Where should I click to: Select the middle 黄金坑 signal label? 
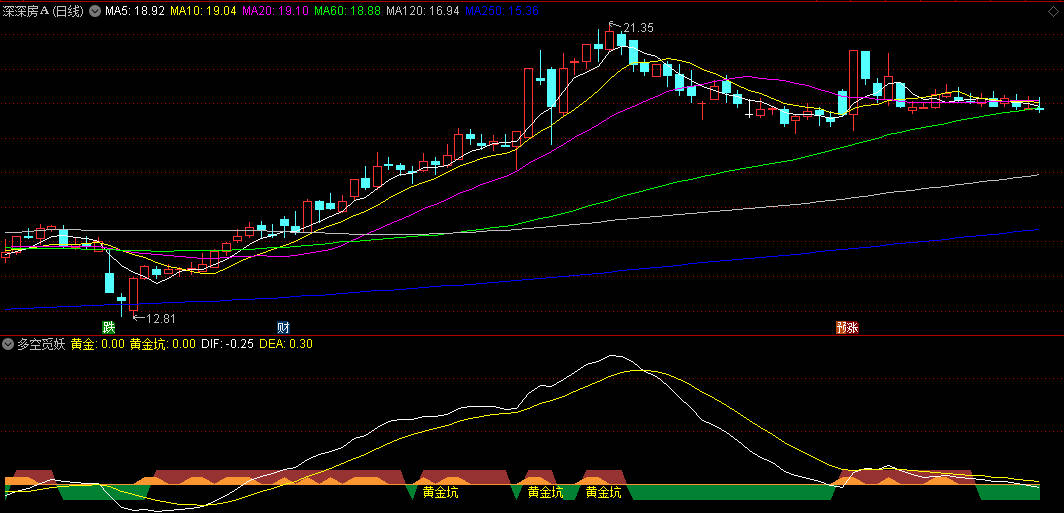click(x=545, y=492)
